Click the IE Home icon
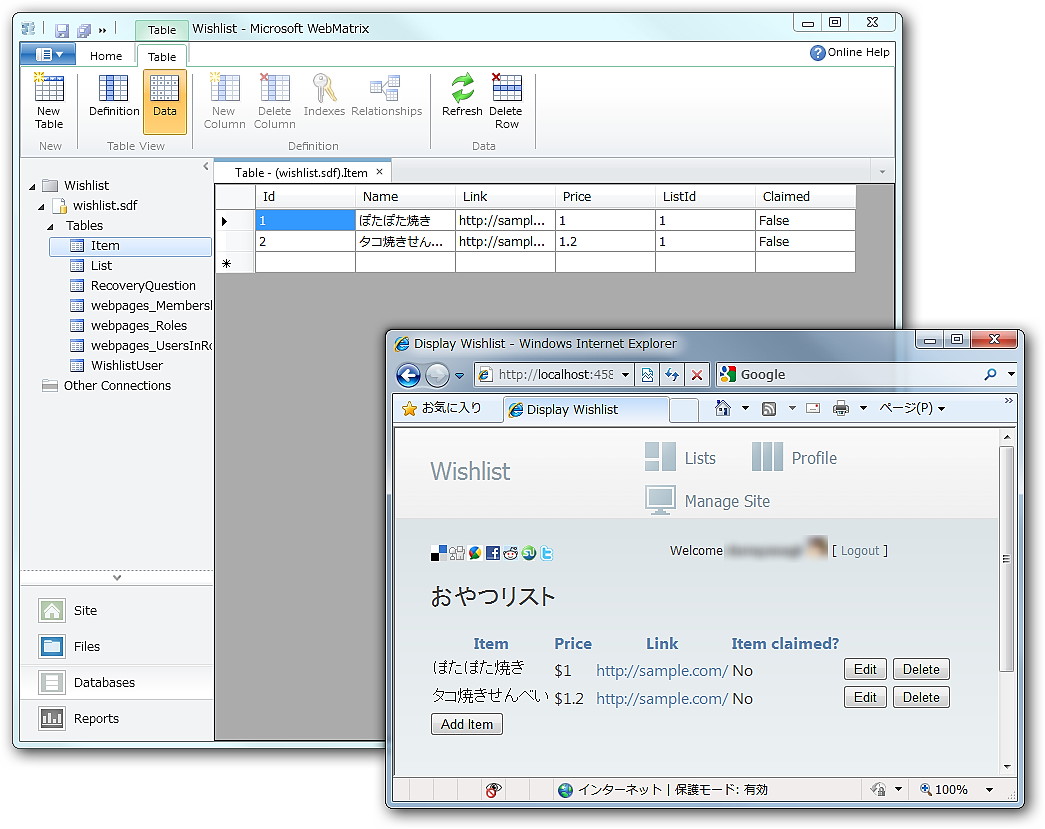This screenshot has height=829, width=1045. pos(722,408)
